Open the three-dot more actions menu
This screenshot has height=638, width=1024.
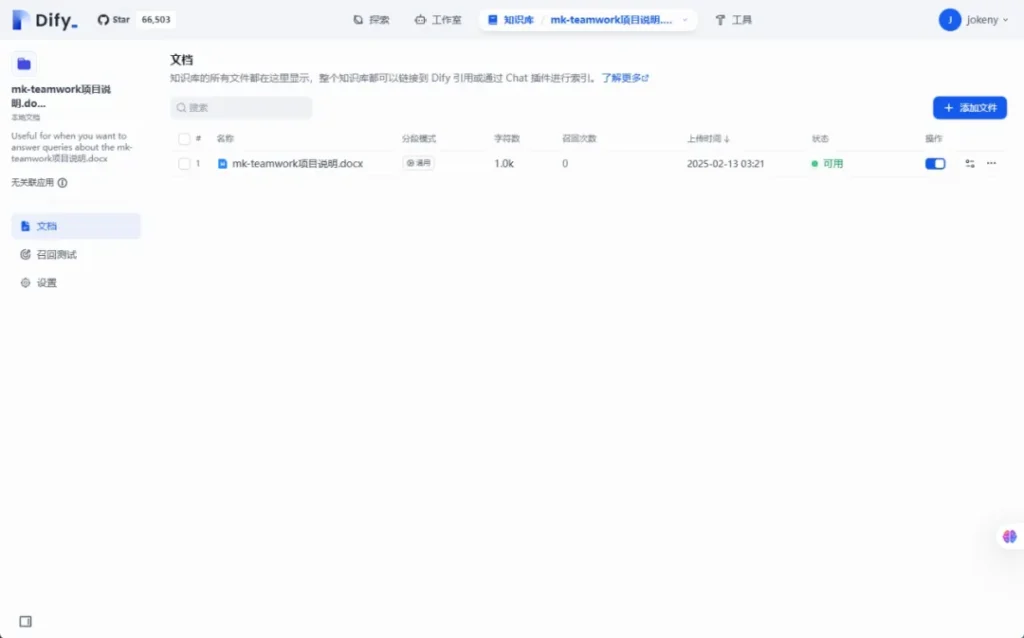(x=991, y=163)
